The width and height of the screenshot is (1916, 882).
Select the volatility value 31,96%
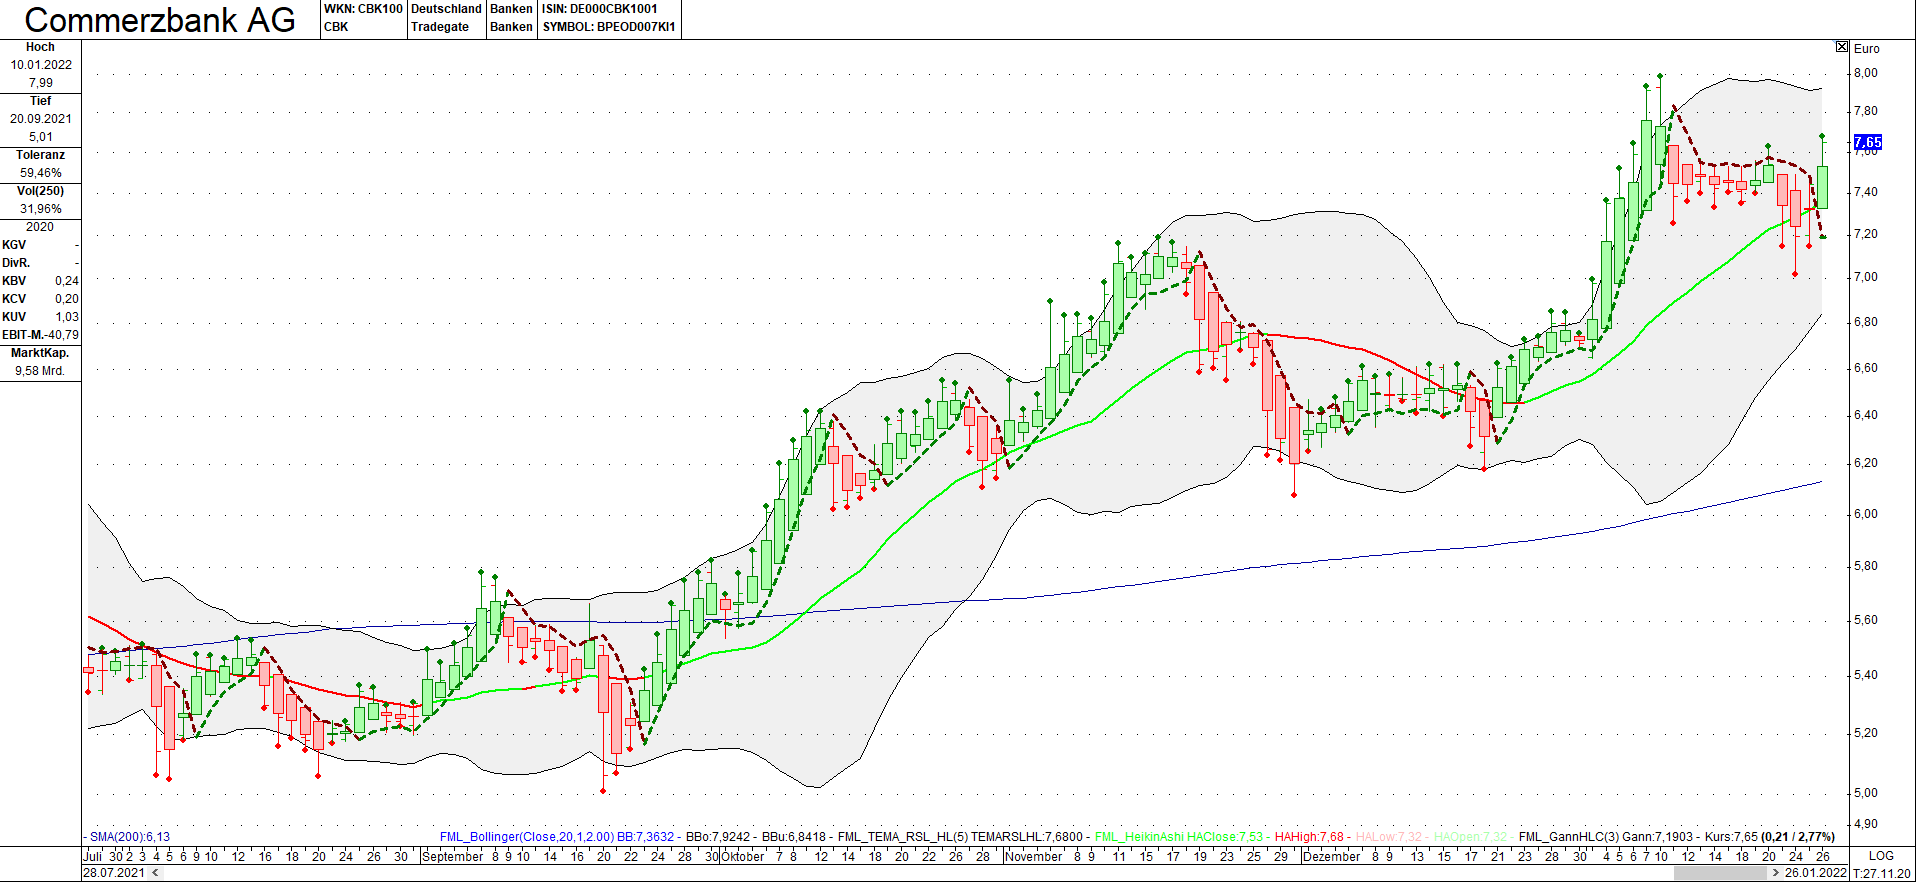(x=41, y=209)
